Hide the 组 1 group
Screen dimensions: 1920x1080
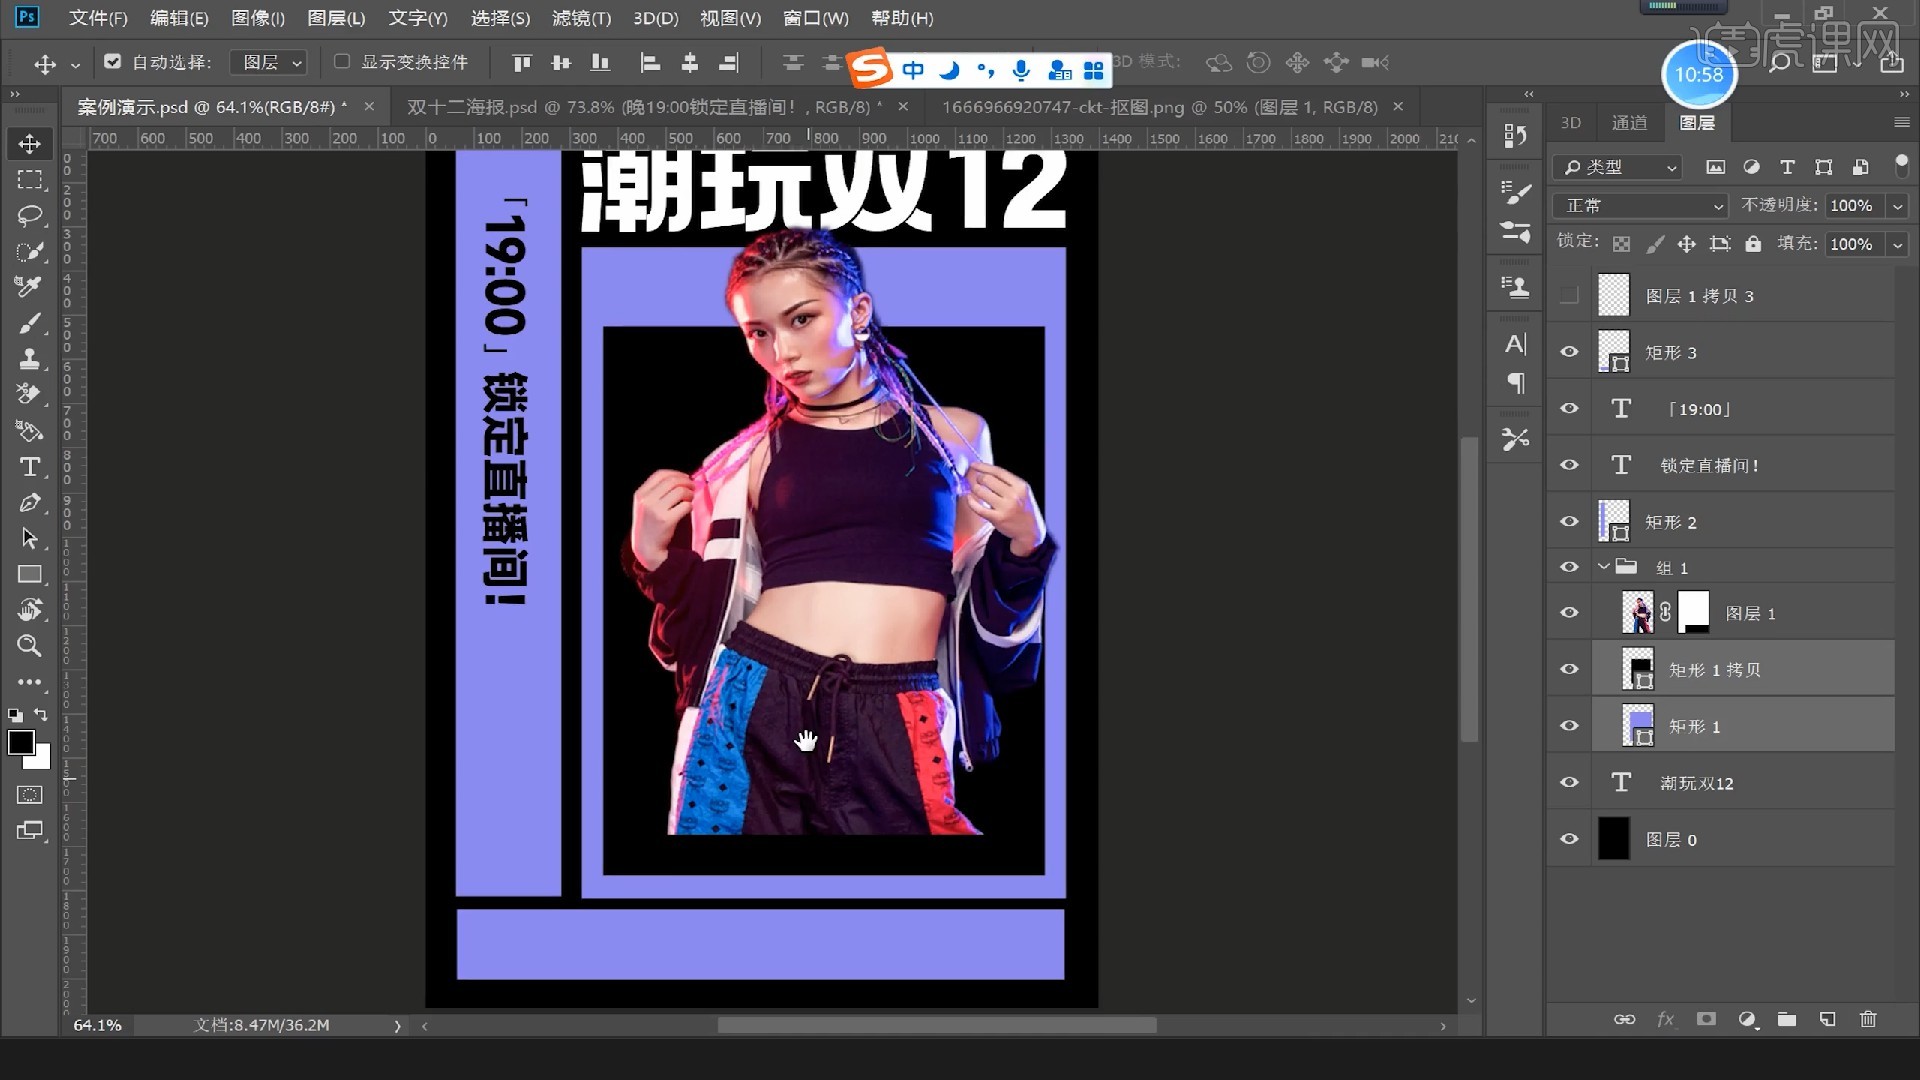click(x=1569, y=567)
